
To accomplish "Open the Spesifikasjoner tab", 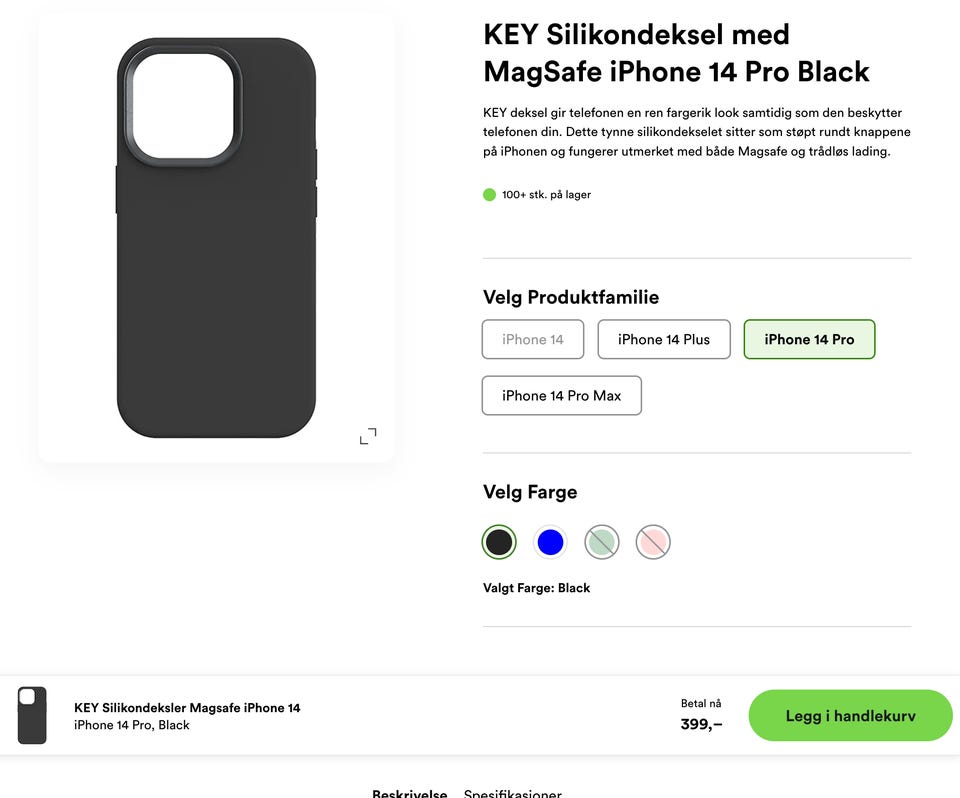I will point(512,794).
